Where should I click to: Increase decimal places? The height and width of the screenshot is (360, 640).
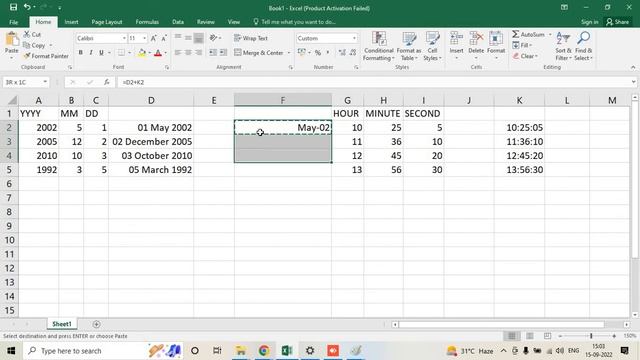tap(342, 53)
